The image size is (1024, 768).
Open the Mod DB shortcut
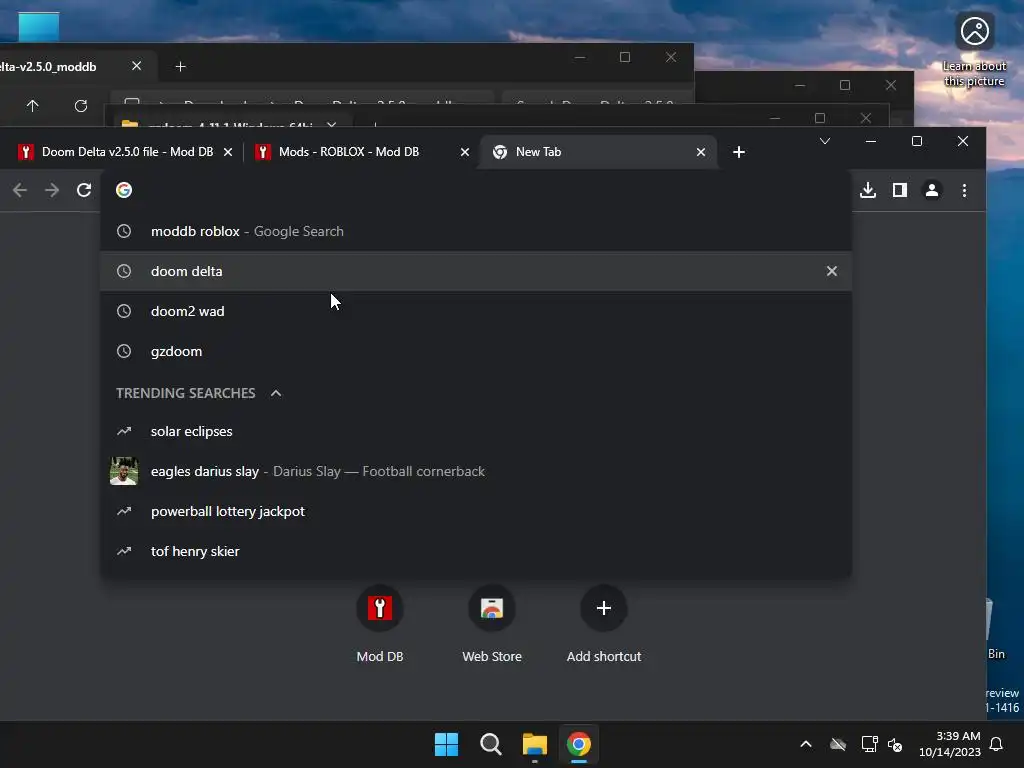[379, 624]
